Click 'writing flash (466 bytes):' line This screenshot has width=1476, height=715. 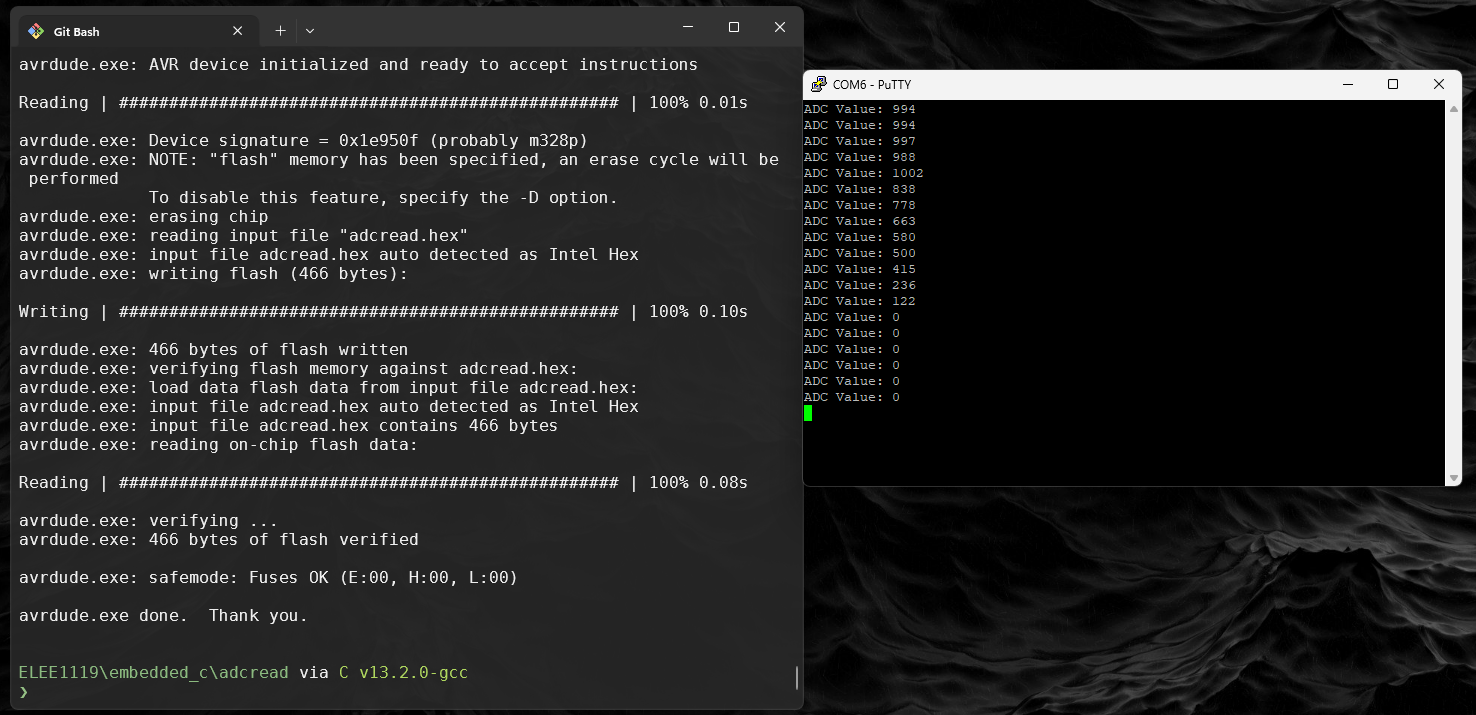tap(213, 273)
